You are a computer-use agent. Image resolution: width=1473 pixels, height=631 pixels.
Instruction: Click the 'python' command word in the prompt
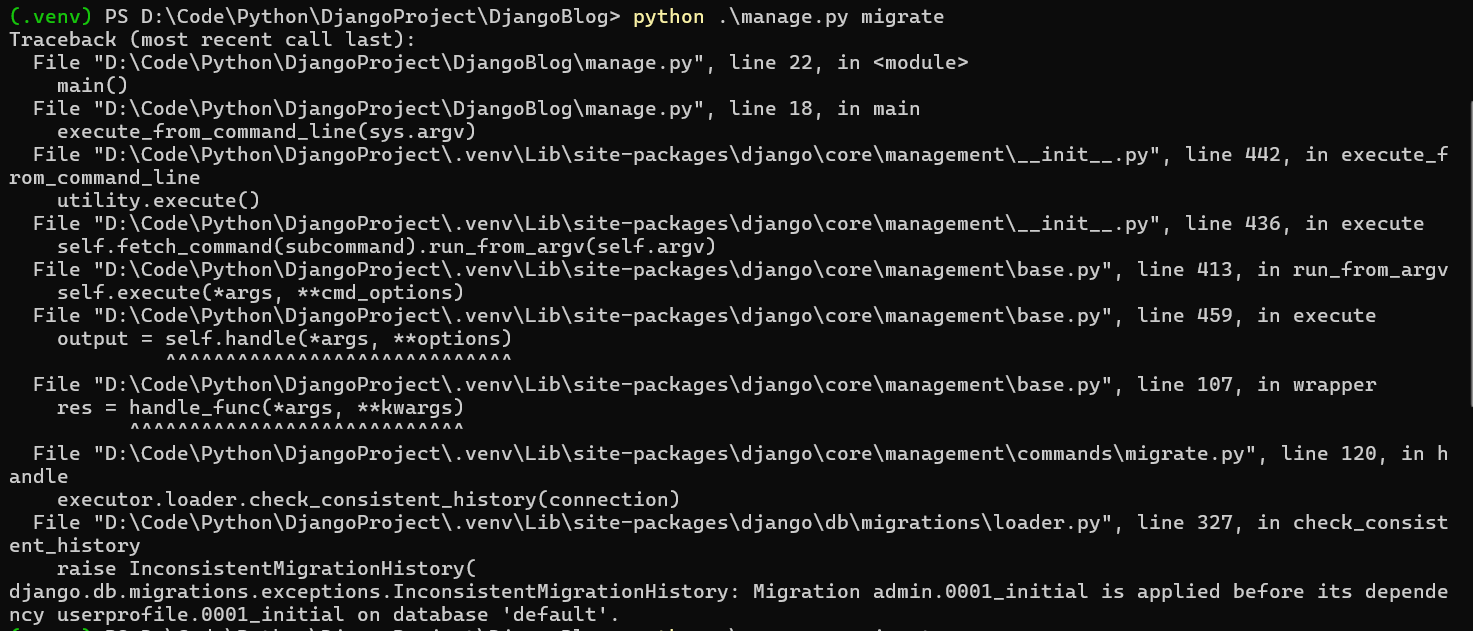[668, 17]
